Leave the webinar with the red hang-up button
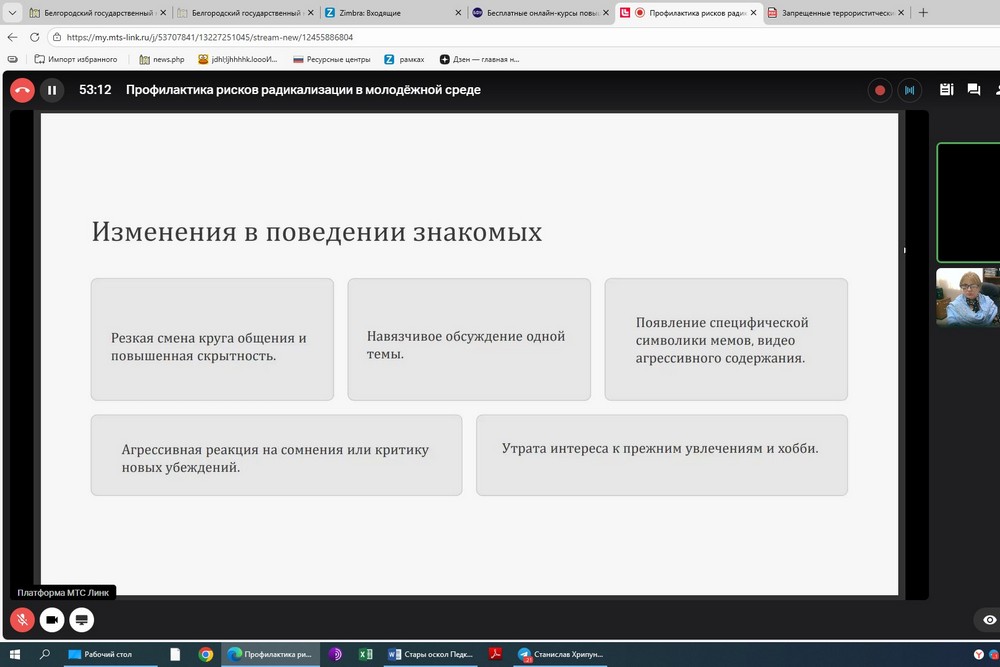The image size is (1000, 667). (22, 90)
